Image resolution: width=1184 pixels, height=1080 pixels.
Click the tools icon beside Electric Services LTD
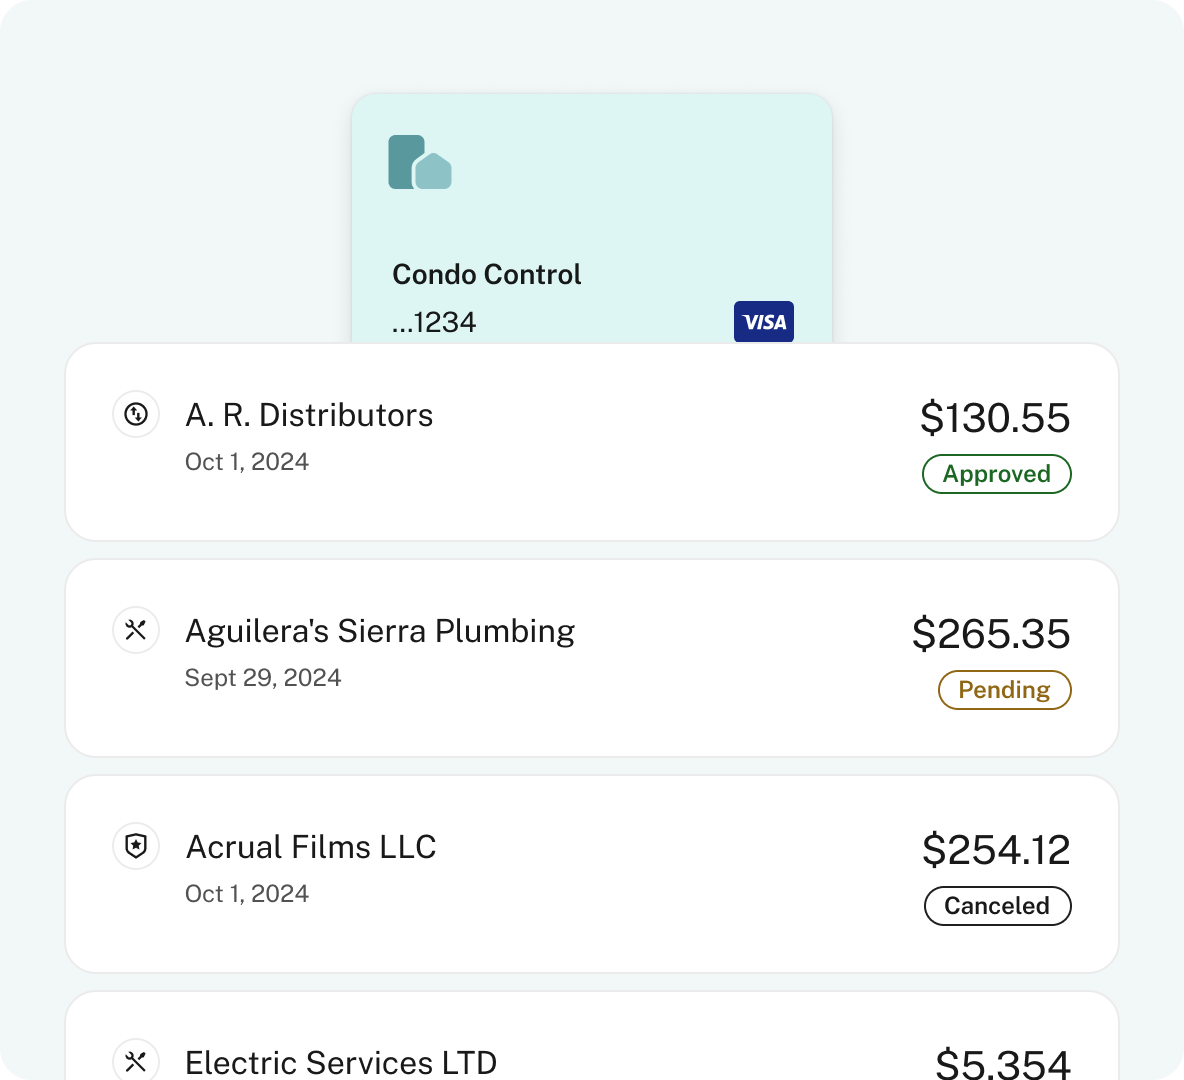point(136,1060)
